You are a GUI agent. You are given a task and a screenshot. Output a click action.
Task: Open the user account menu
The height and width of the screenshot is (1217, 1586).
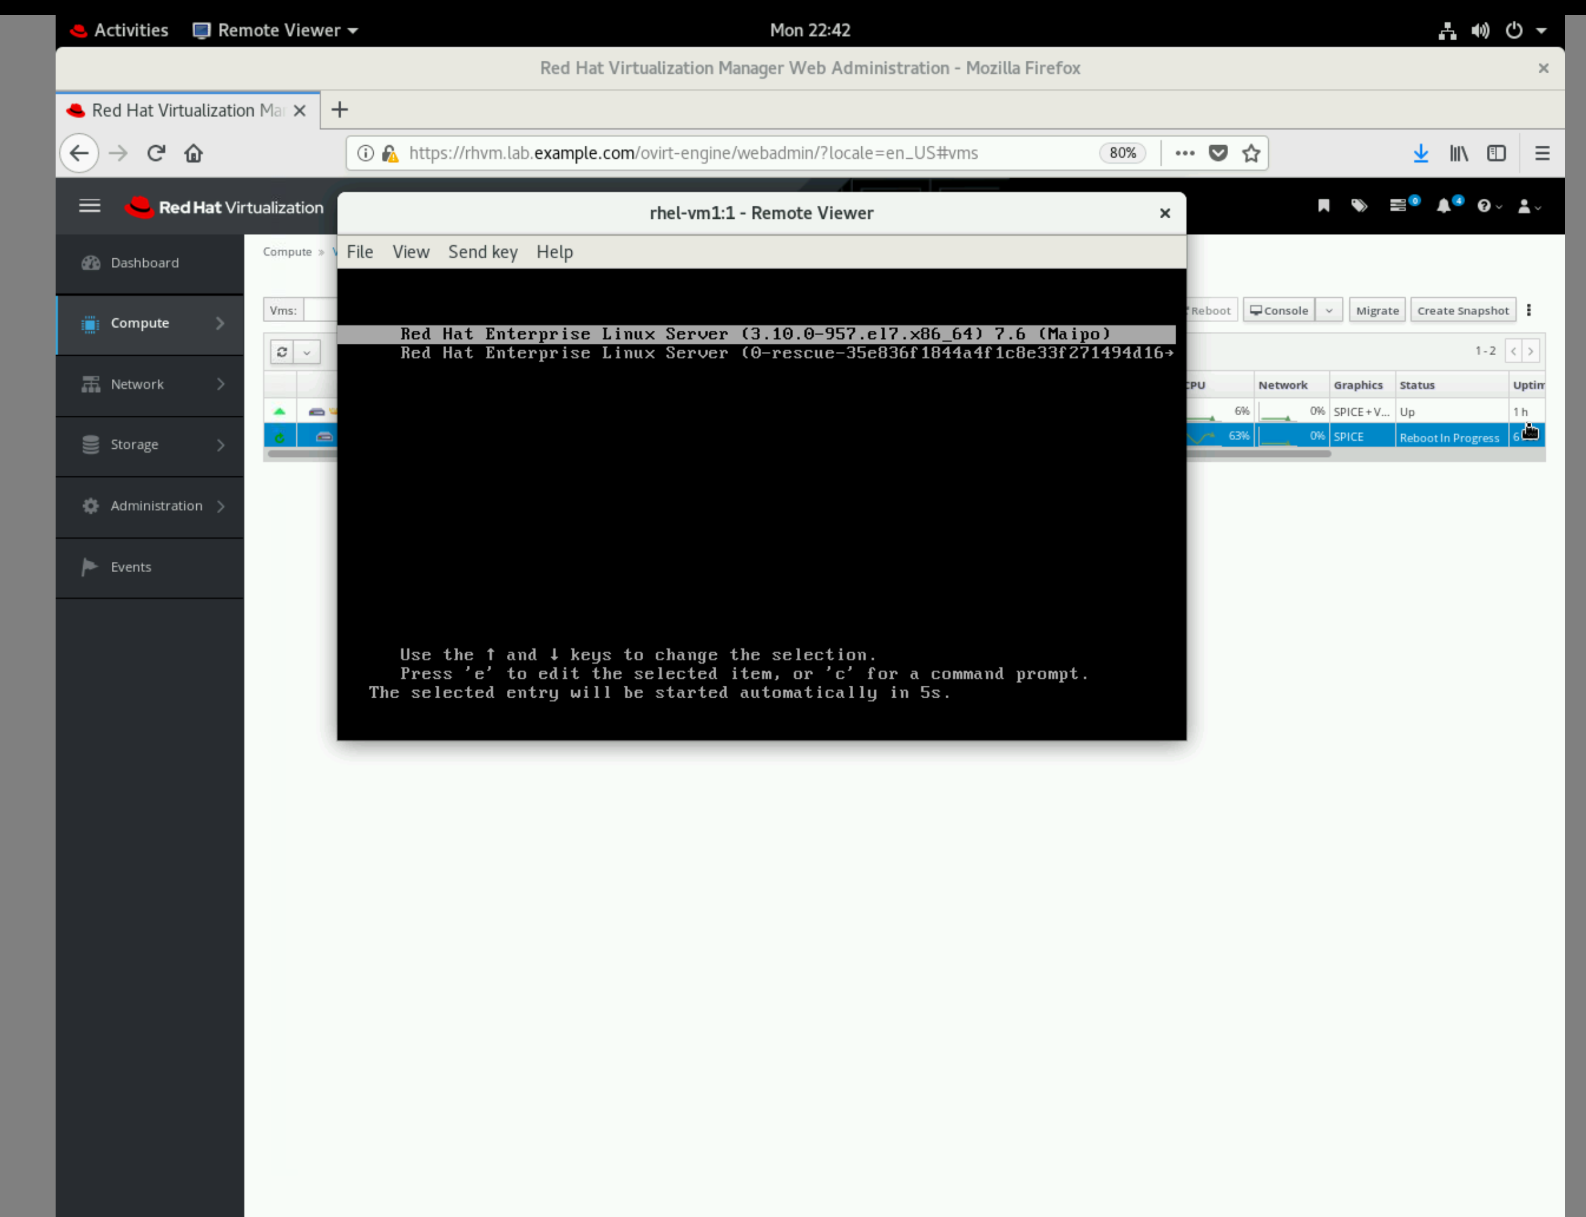pyautogui.click(x=1529, y=206)
